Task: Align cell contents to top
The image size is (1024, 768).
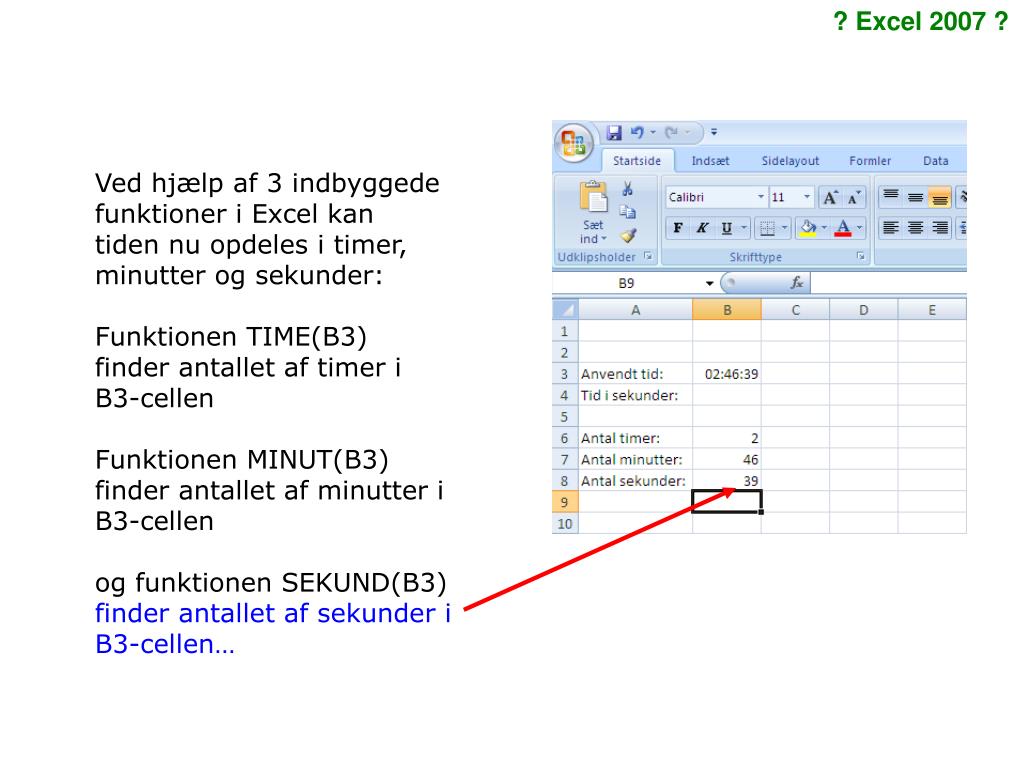Action: pyautogui.click(x=891, y=197)
